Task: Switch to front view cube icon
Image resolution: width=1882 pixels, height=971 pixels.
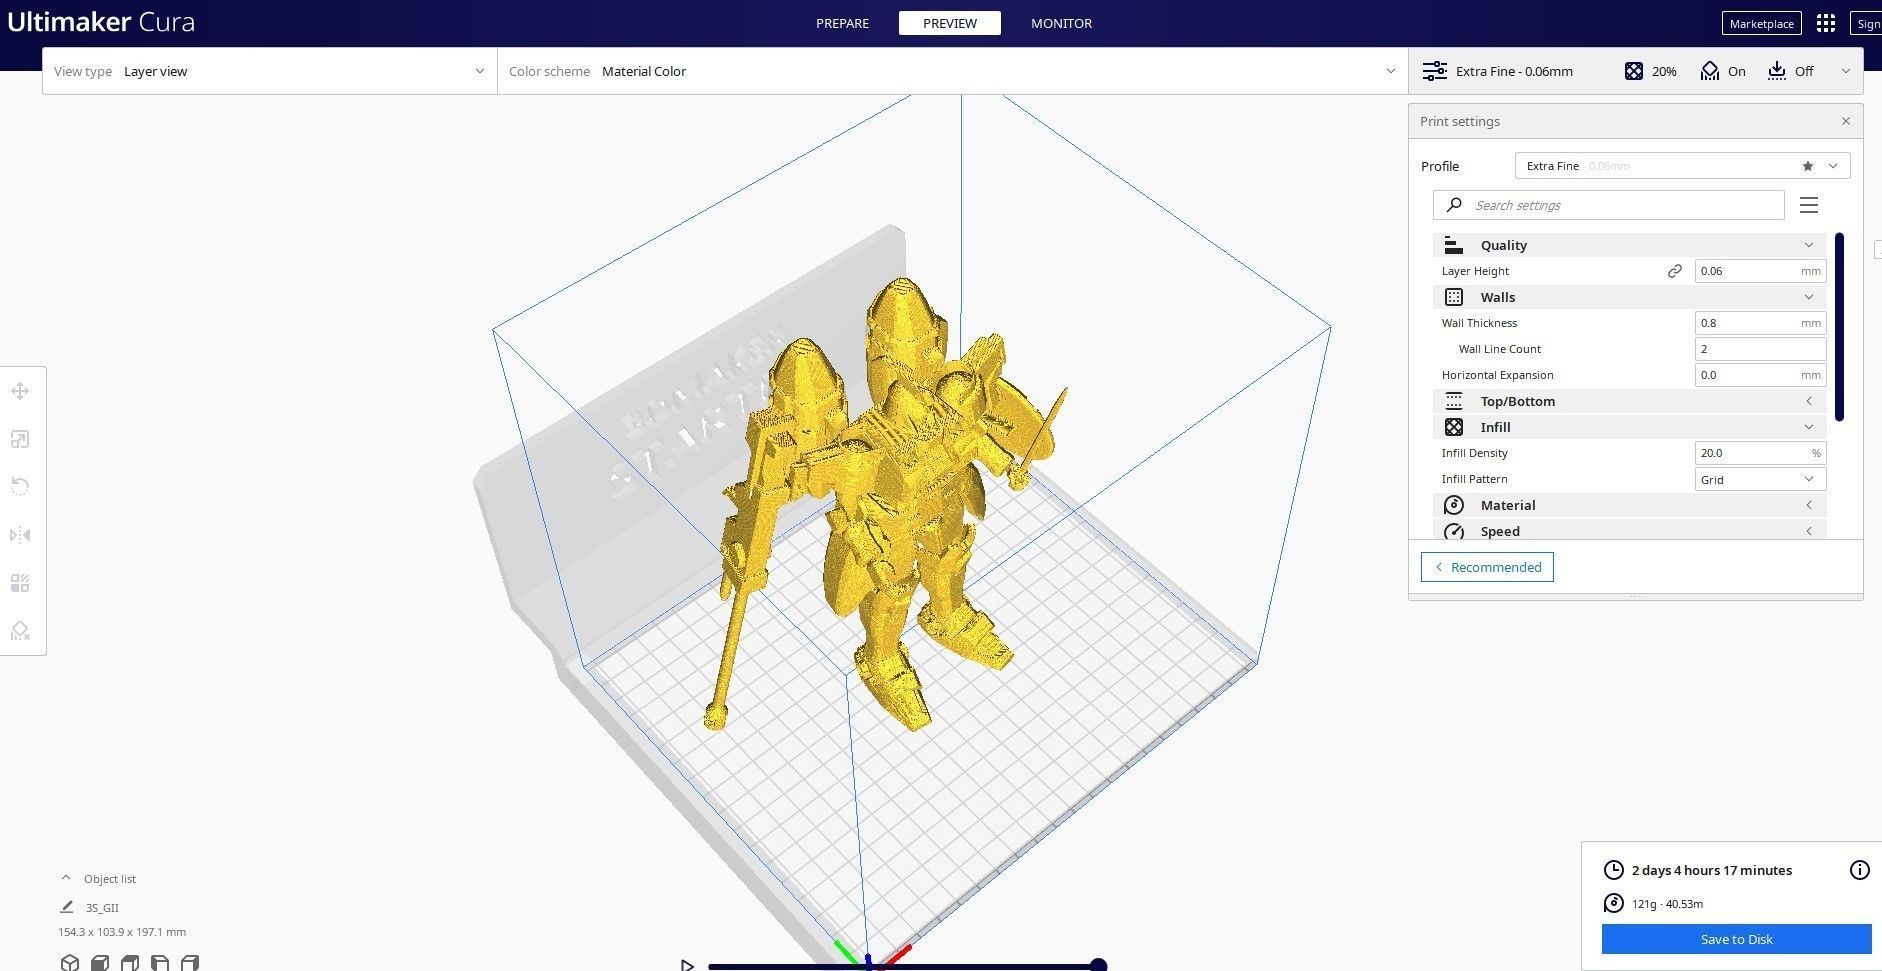Action: (99, 962)
